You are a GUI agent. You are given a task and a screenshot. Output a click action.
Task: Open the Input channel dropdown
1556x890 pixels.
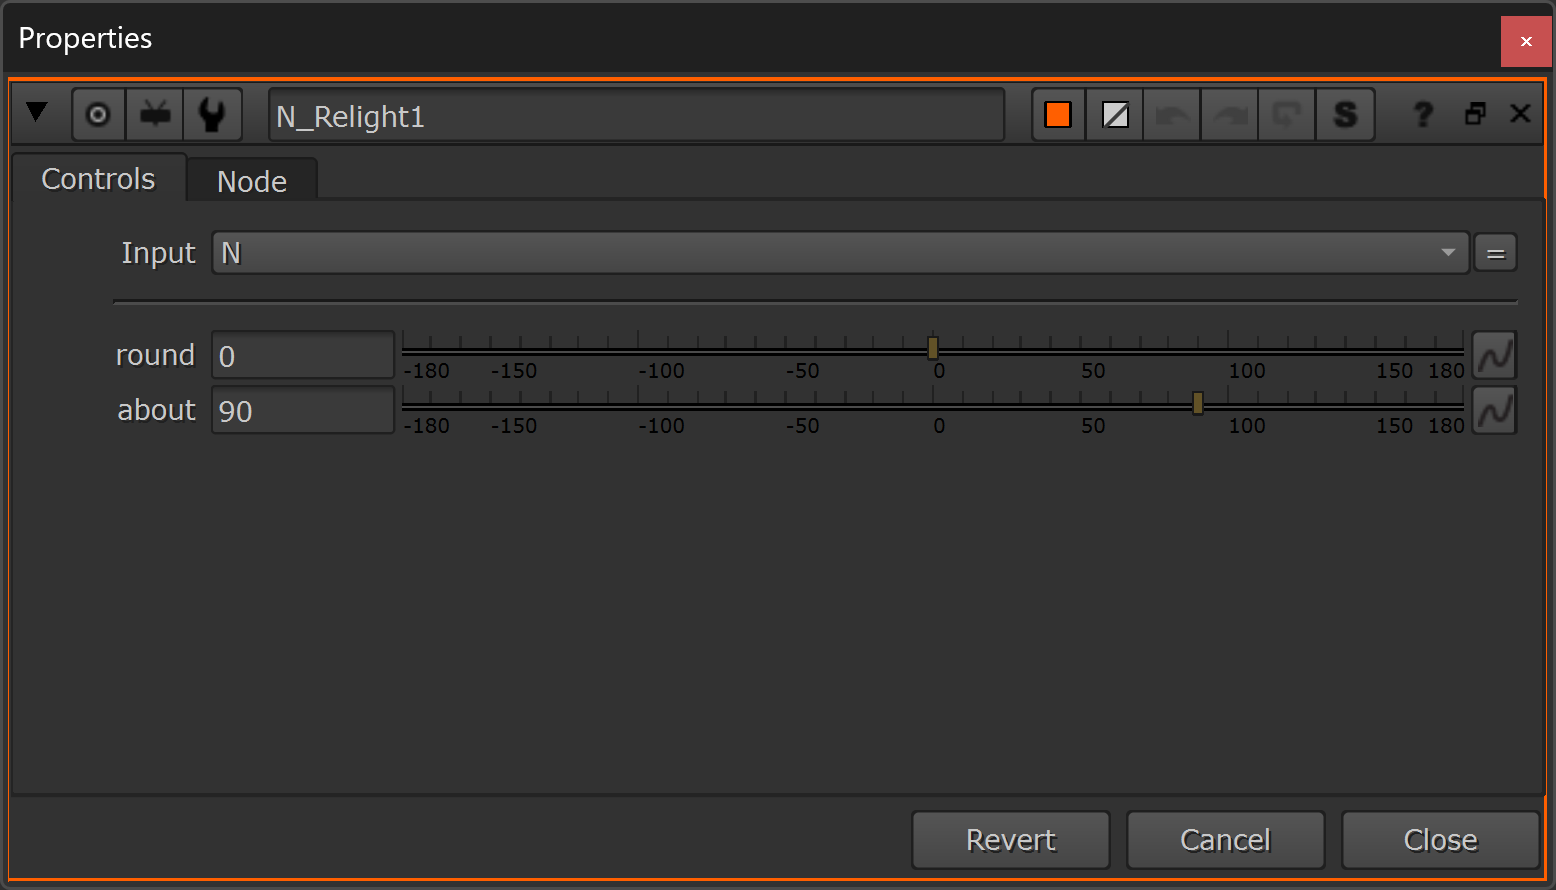840,253
